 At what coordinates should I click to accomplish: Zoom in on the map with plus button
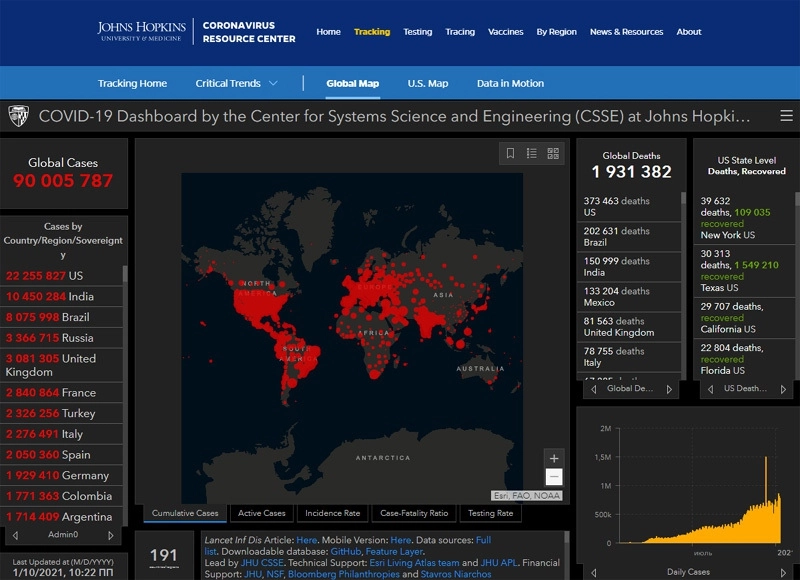point(554,458)
